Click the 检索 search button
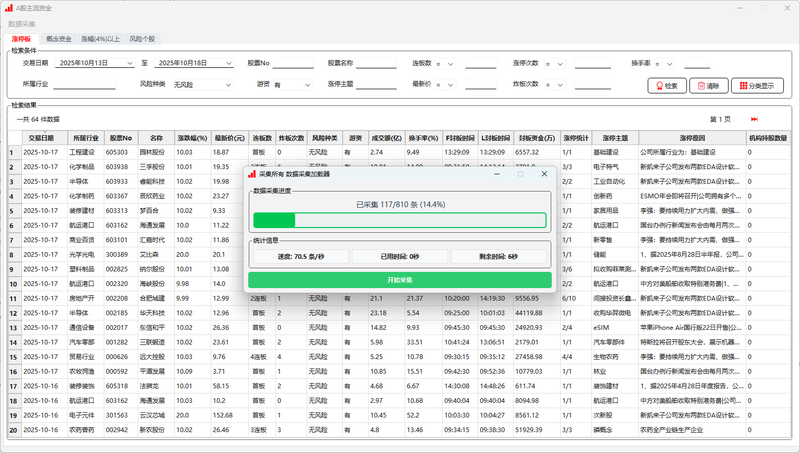The height and width of the screenshot is (453, 800). point(667,86)
